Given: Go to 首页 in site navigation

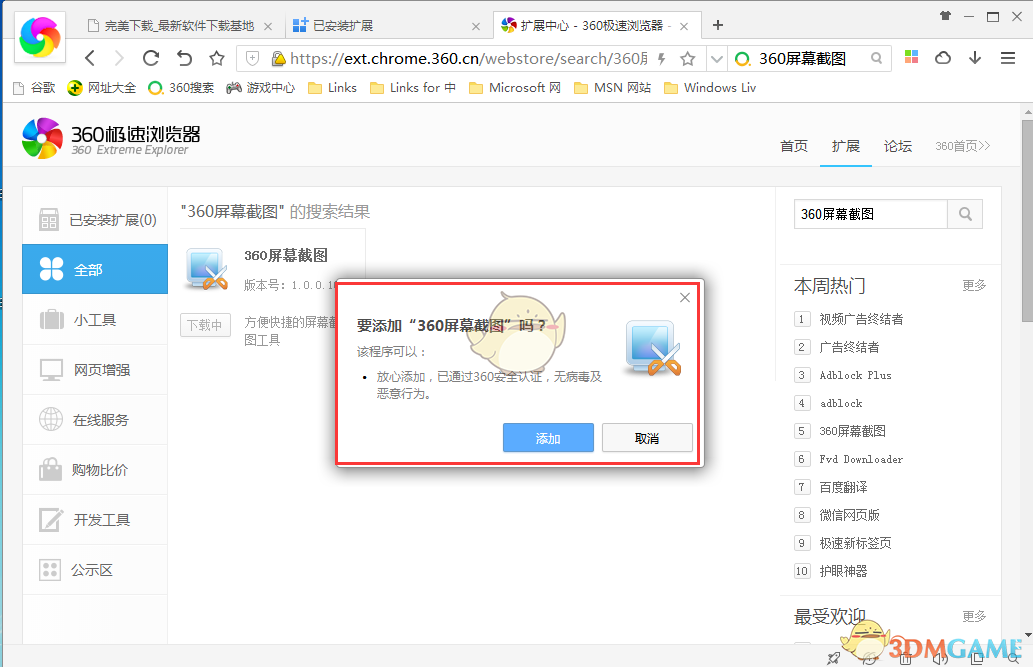Looking at the screenshot, I should [x=794, y=146].
